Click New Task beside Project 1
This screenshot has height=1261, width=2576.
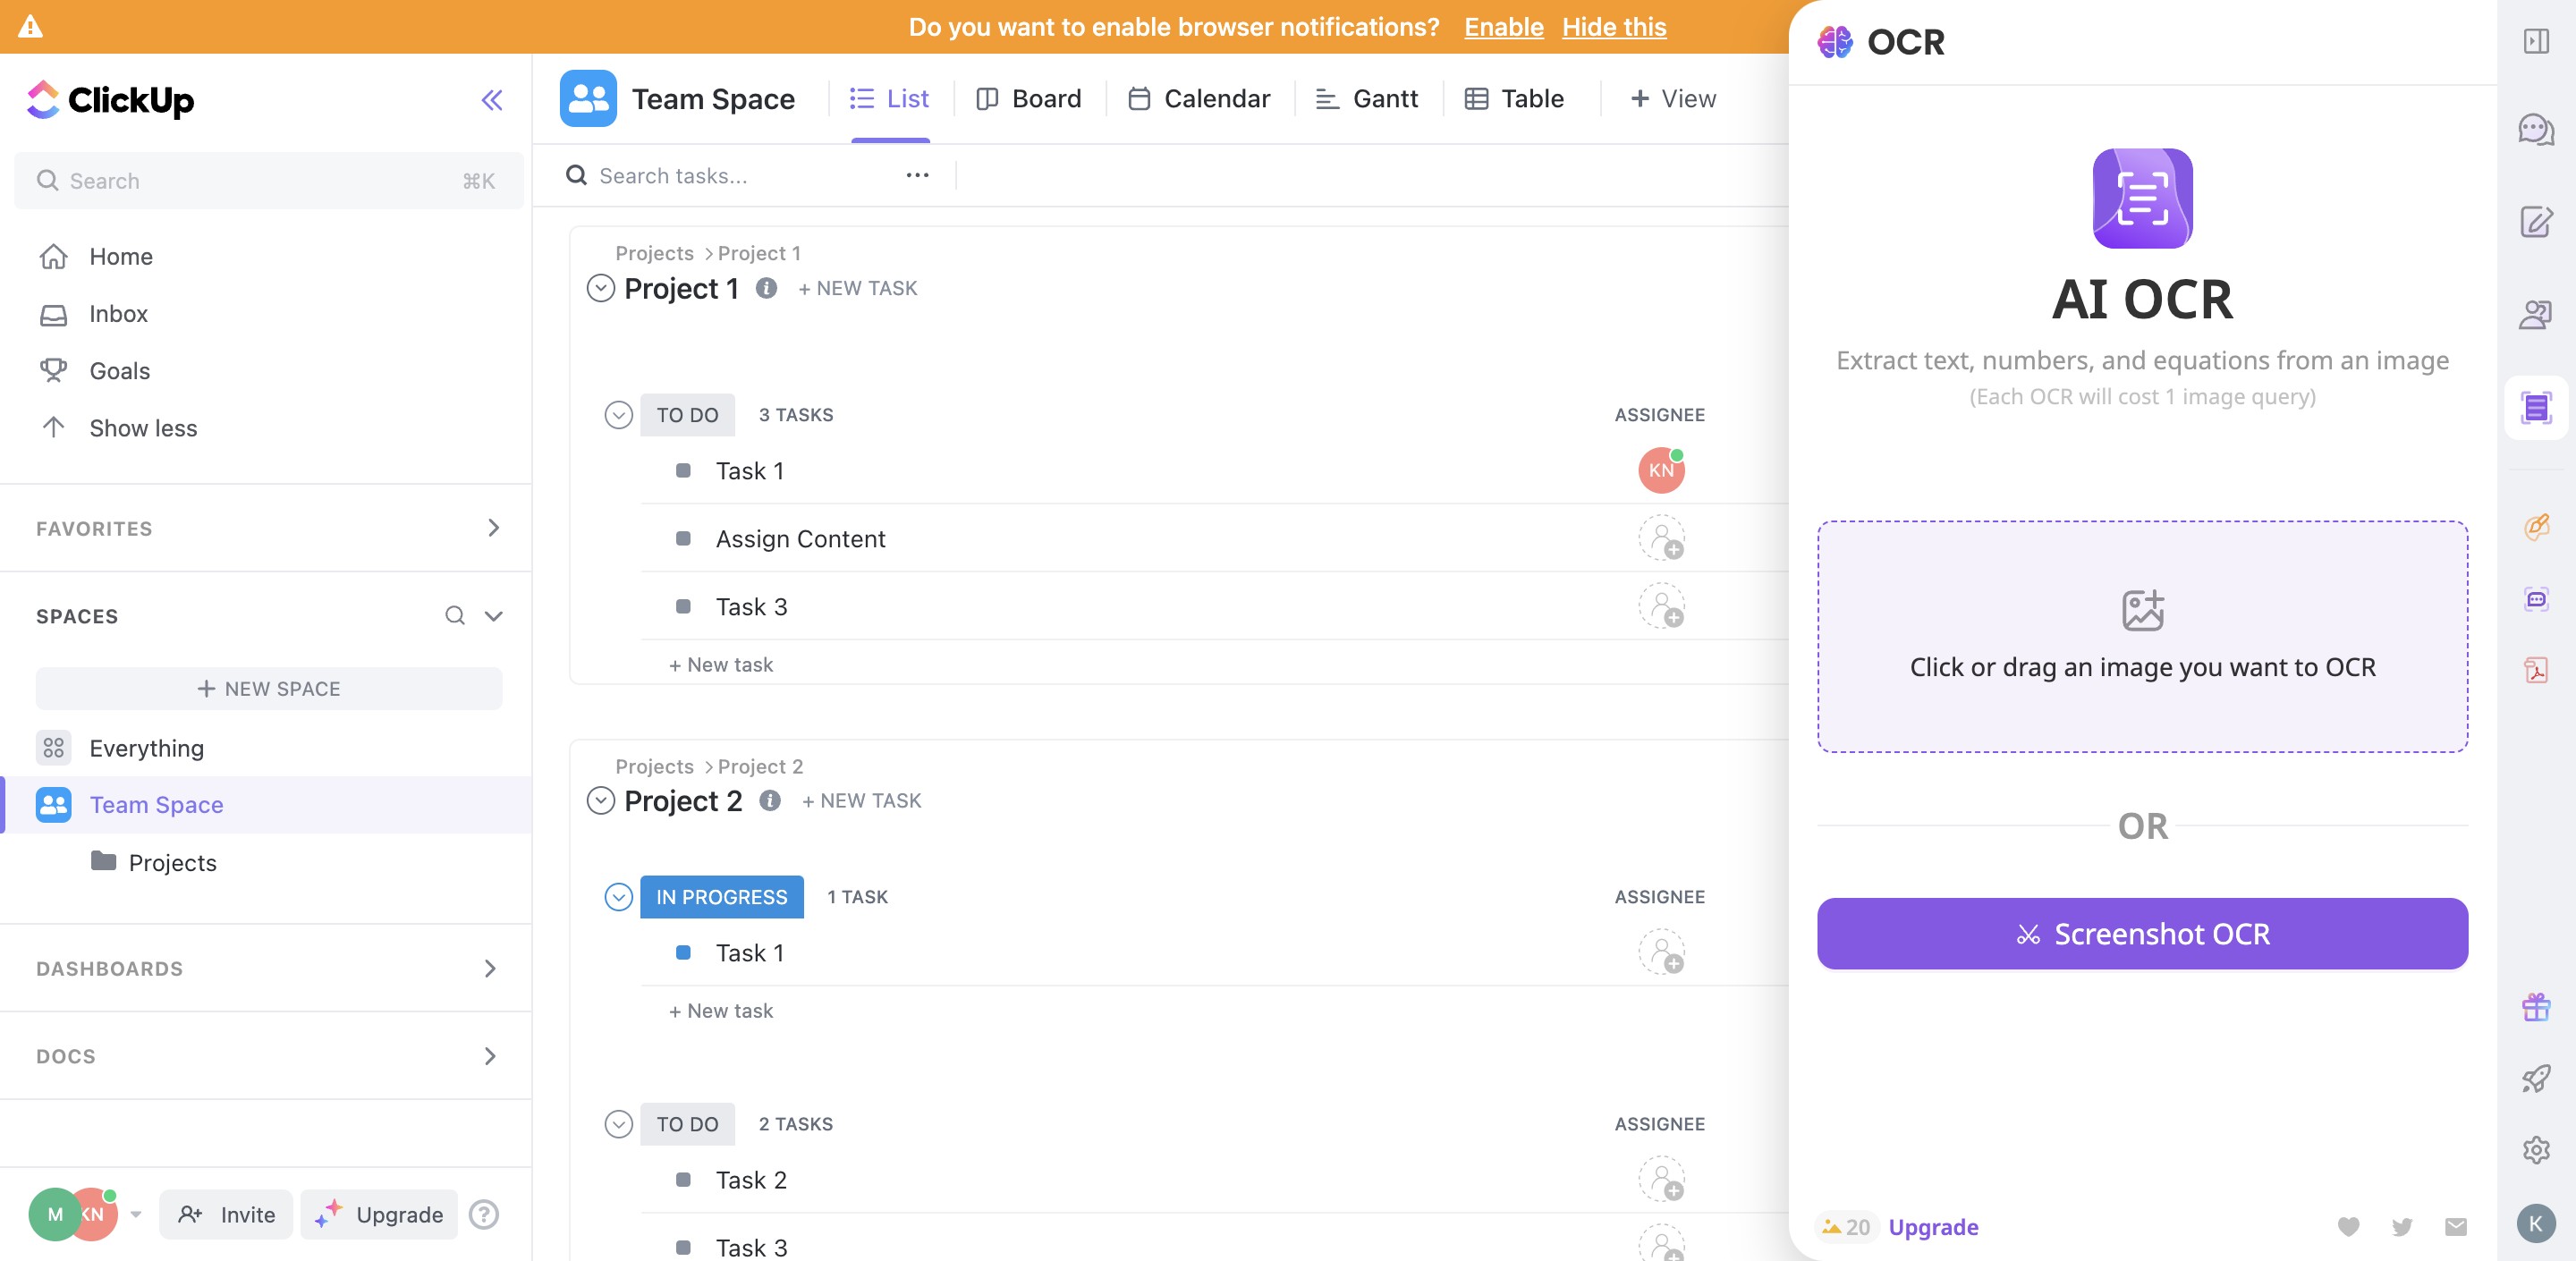click(x=857, y=288)
